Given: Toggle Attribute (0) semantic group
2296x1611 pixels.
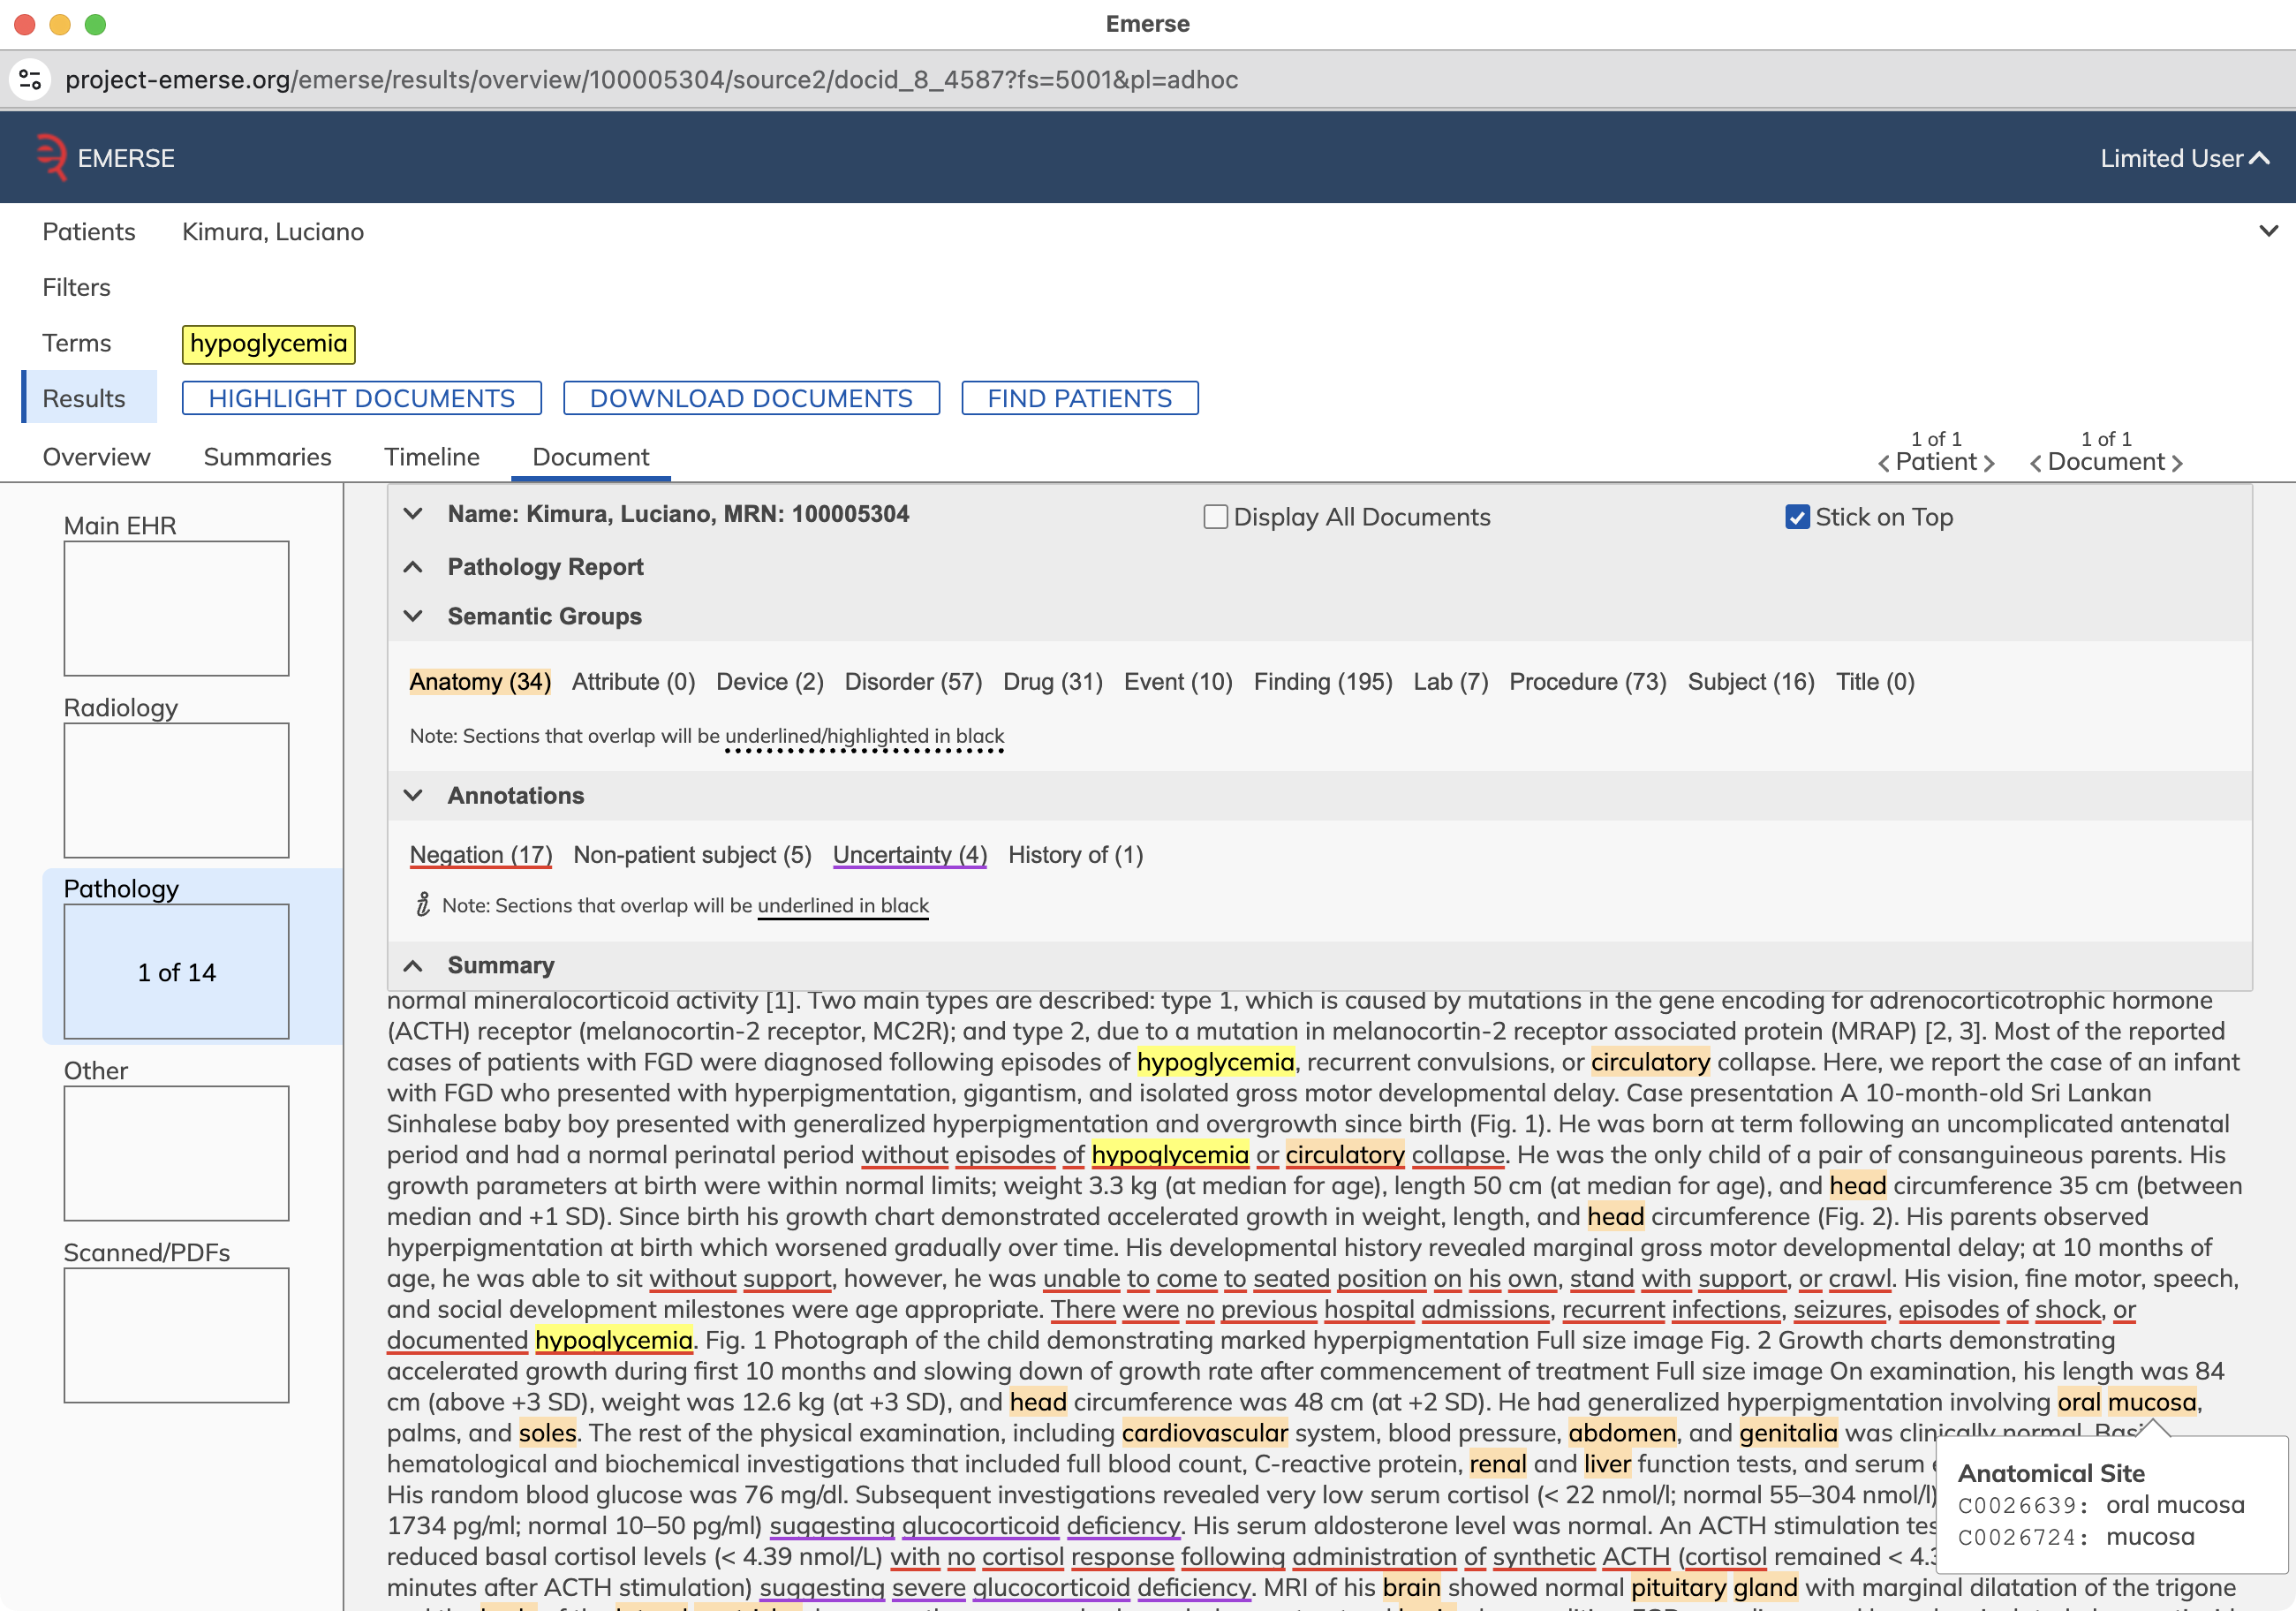Looking at the screenshot, I should [x=633, y=681].
